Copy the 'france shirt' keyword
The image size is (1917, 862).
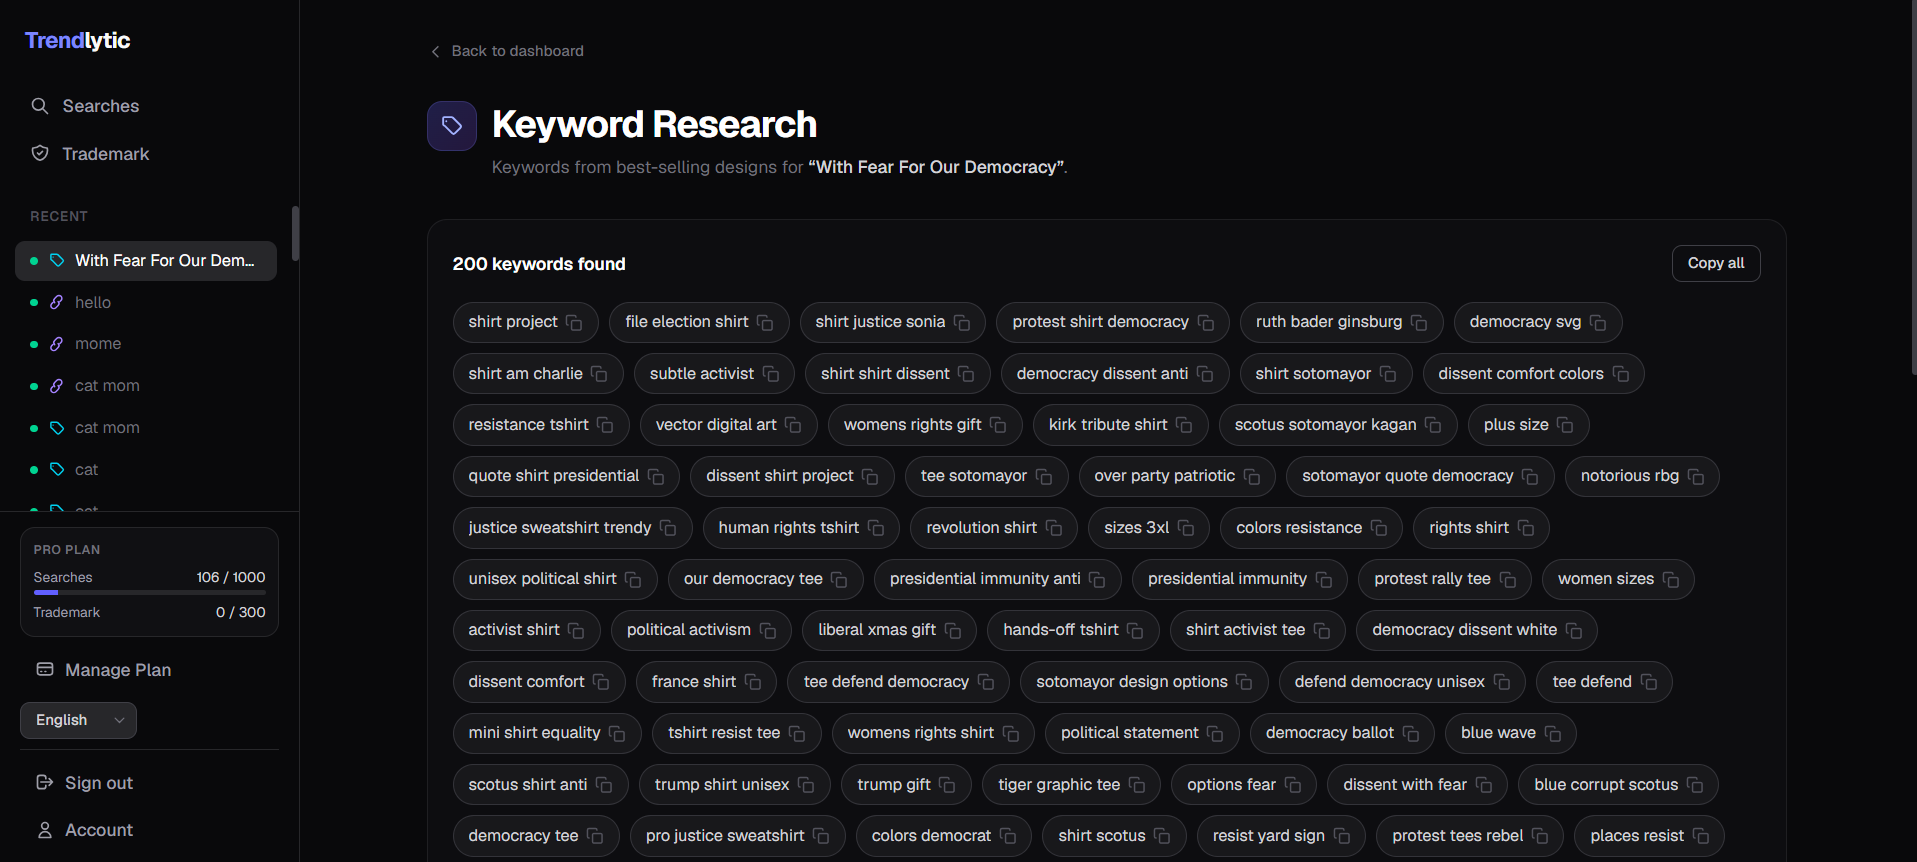[753, 682]
